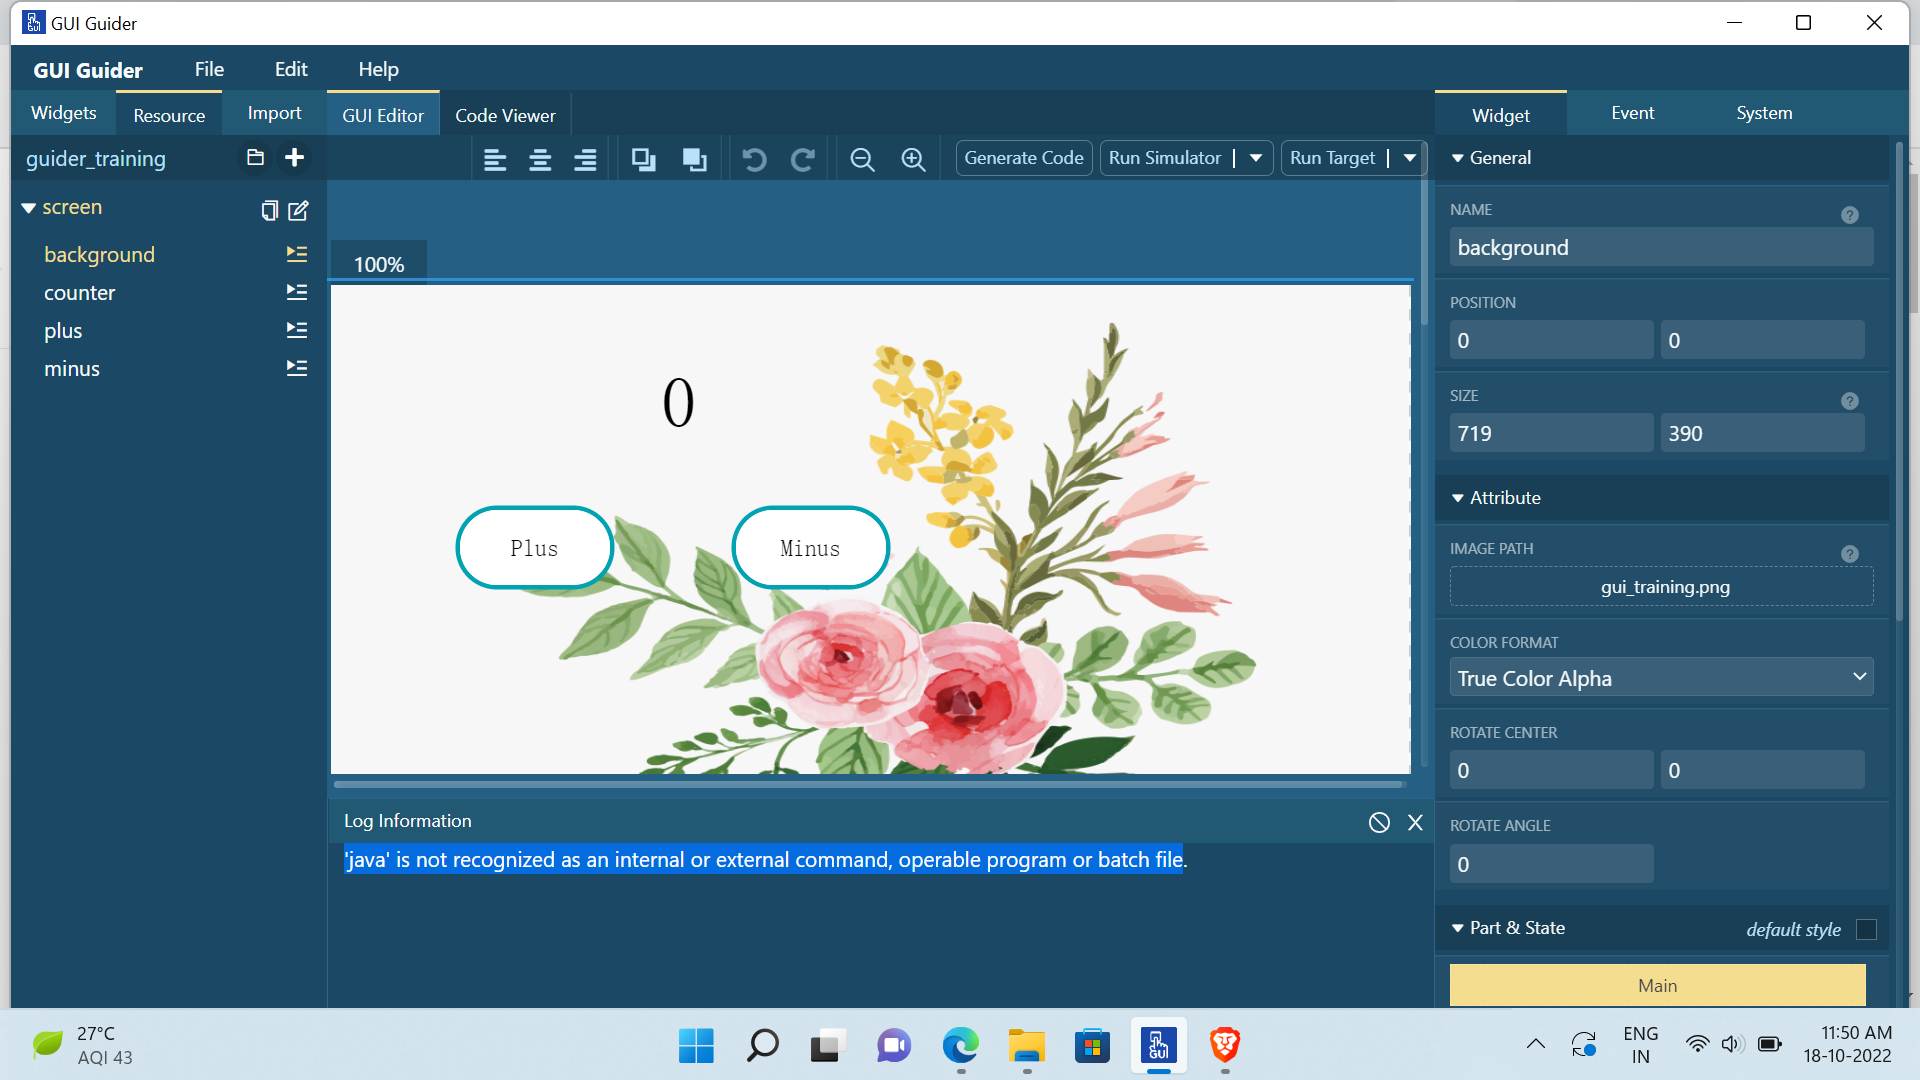Click the zoom out magnifier icon
The image size is (1920, 1080).
click(x=862, y=159)
